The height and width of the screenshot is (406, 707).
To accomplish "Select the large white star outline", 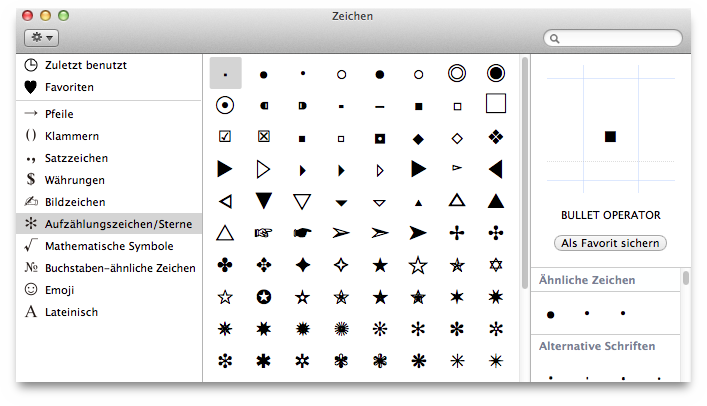I will (x=418, y=265).
